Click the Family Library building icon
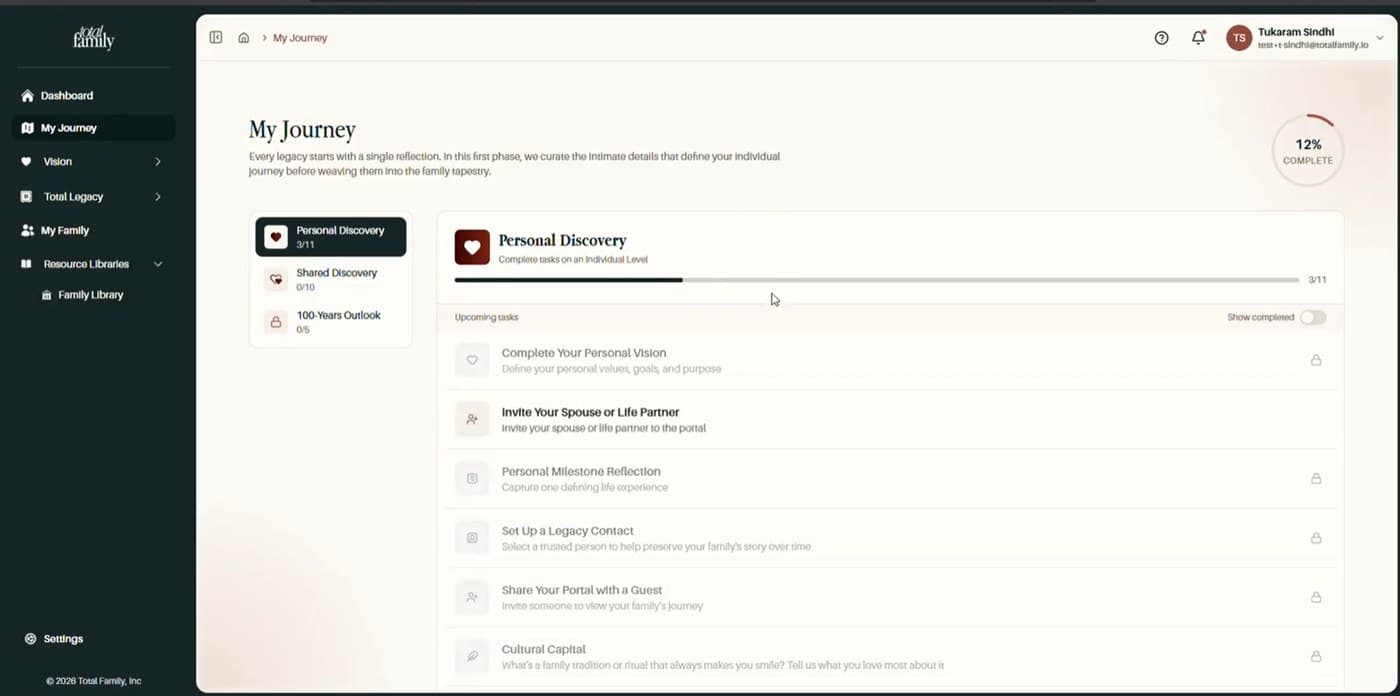Screen dimensions: 1400x696 coord(47,295)
